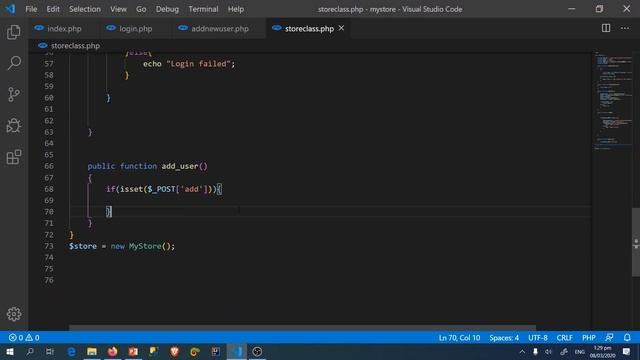Change end of line sequence CRLF
Screen dimensions: 640x360
click(x=564, y=338)
